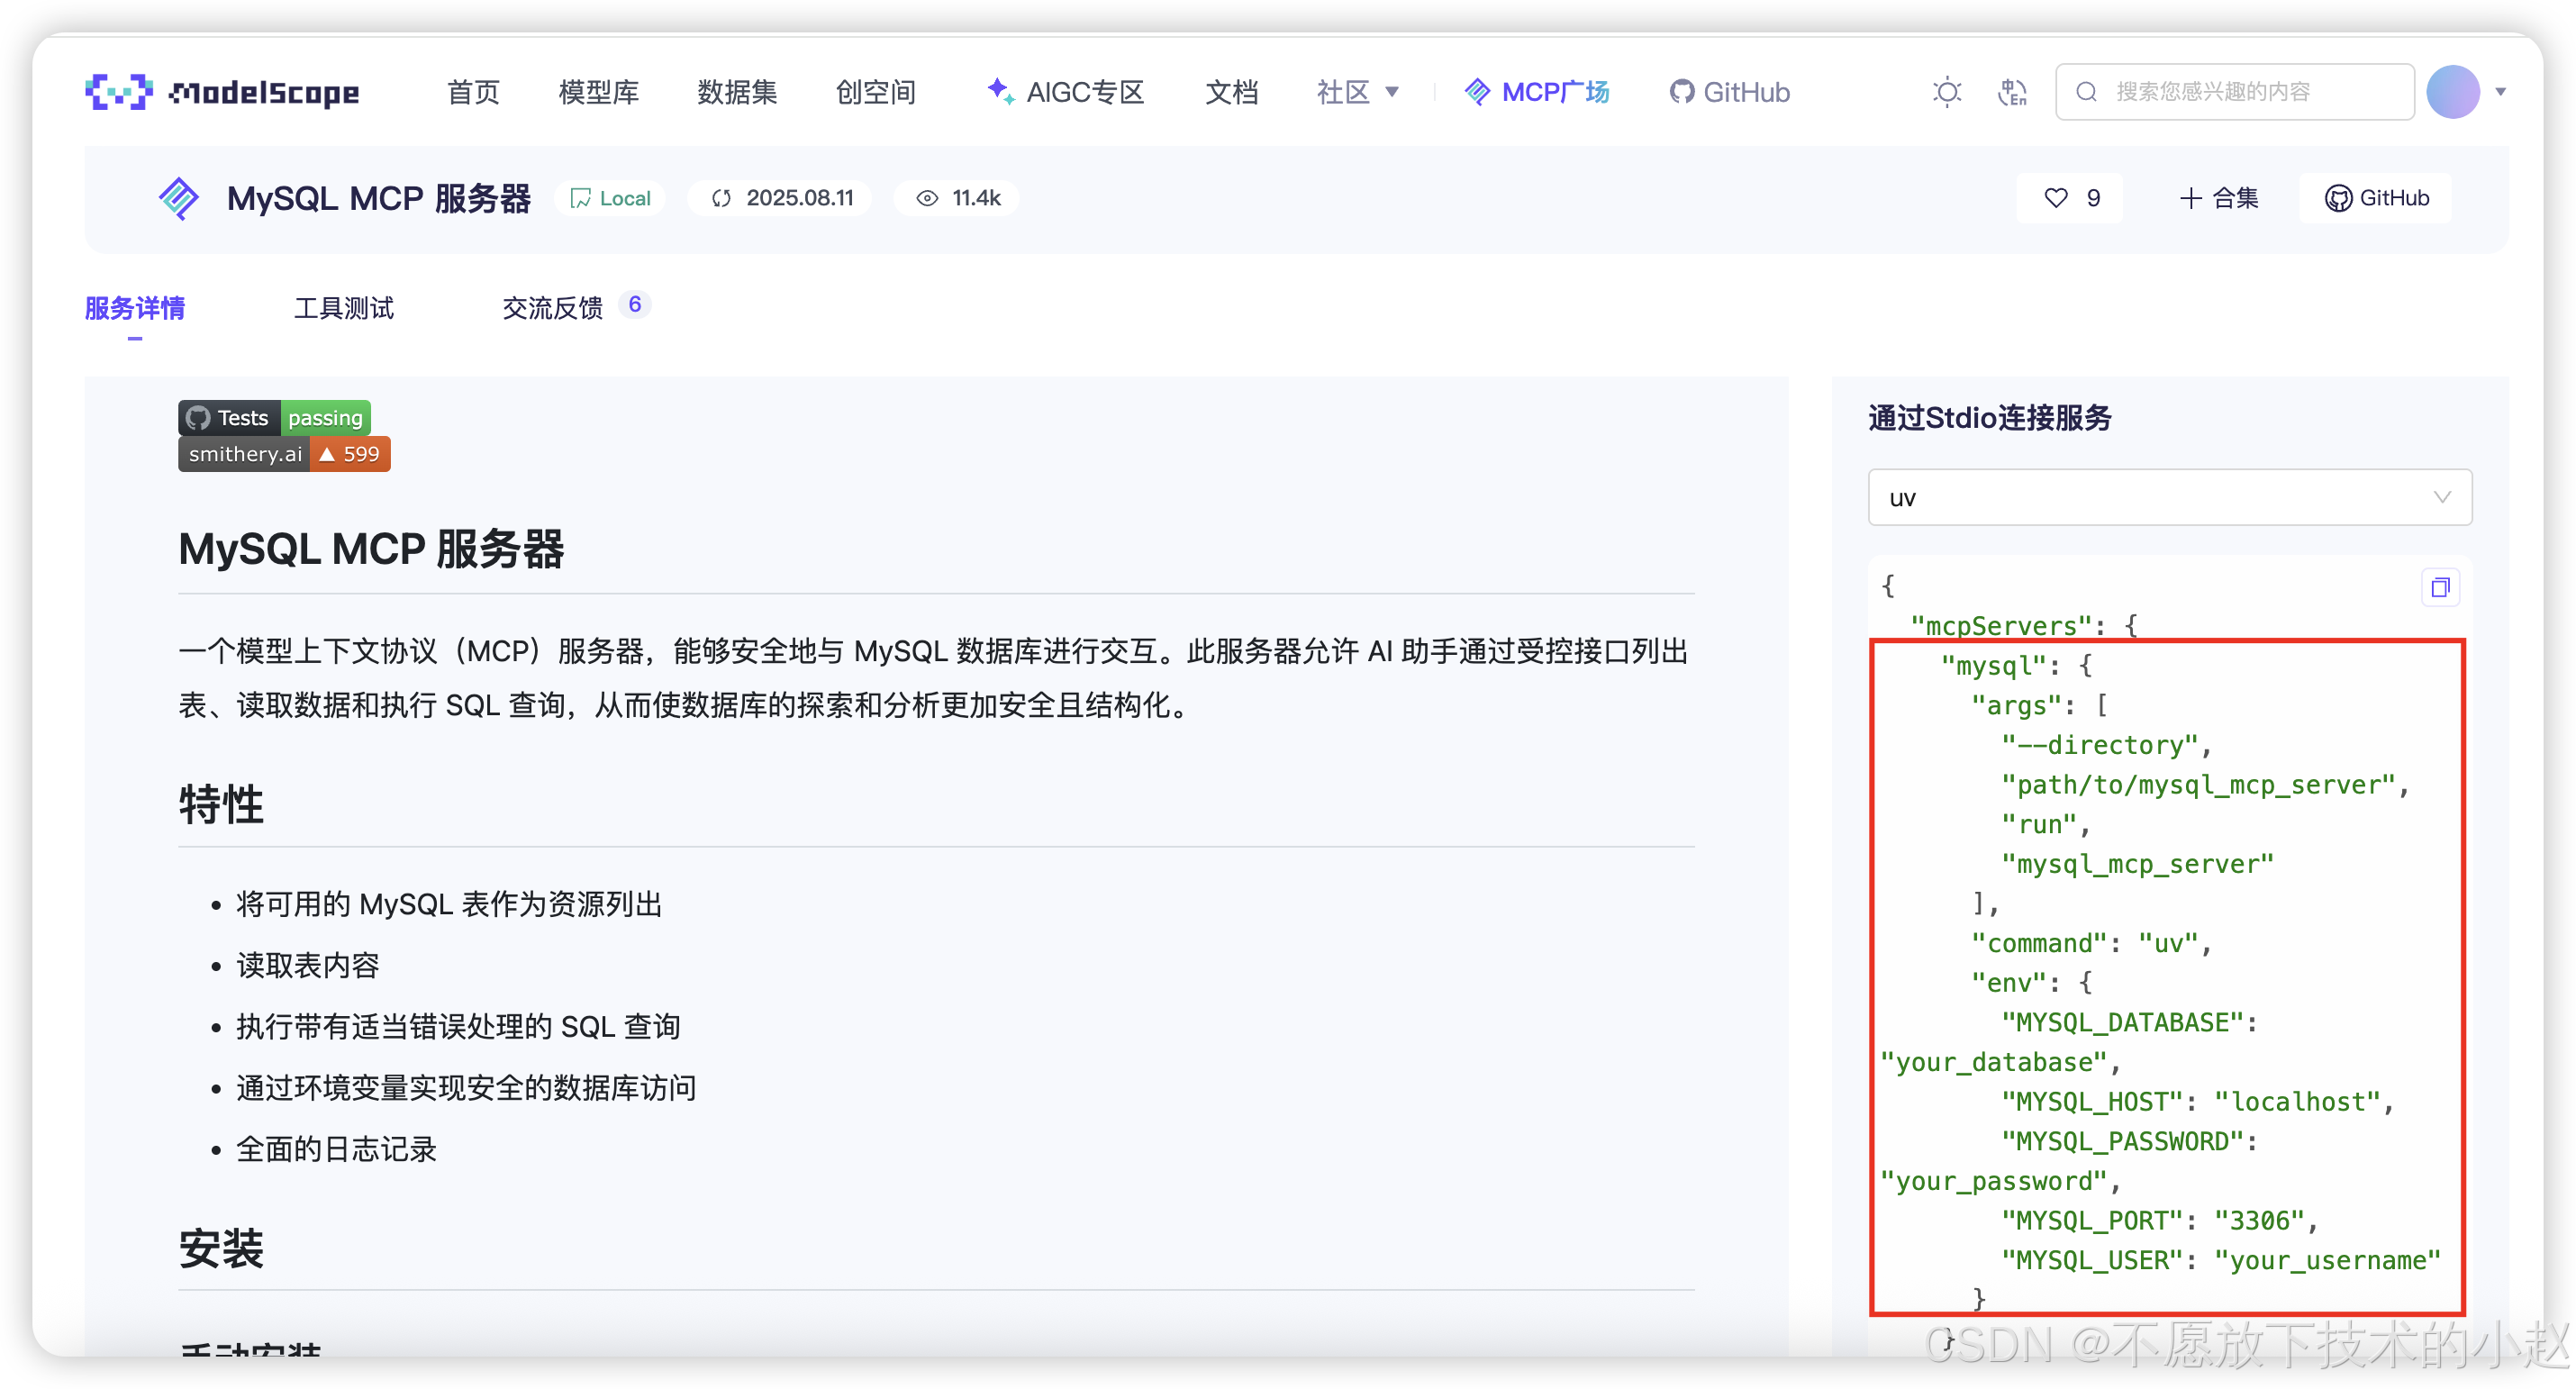This screenshot has width=2576, height=1389.
Task: Open the 首页 nav item
Action: [473, 92]
